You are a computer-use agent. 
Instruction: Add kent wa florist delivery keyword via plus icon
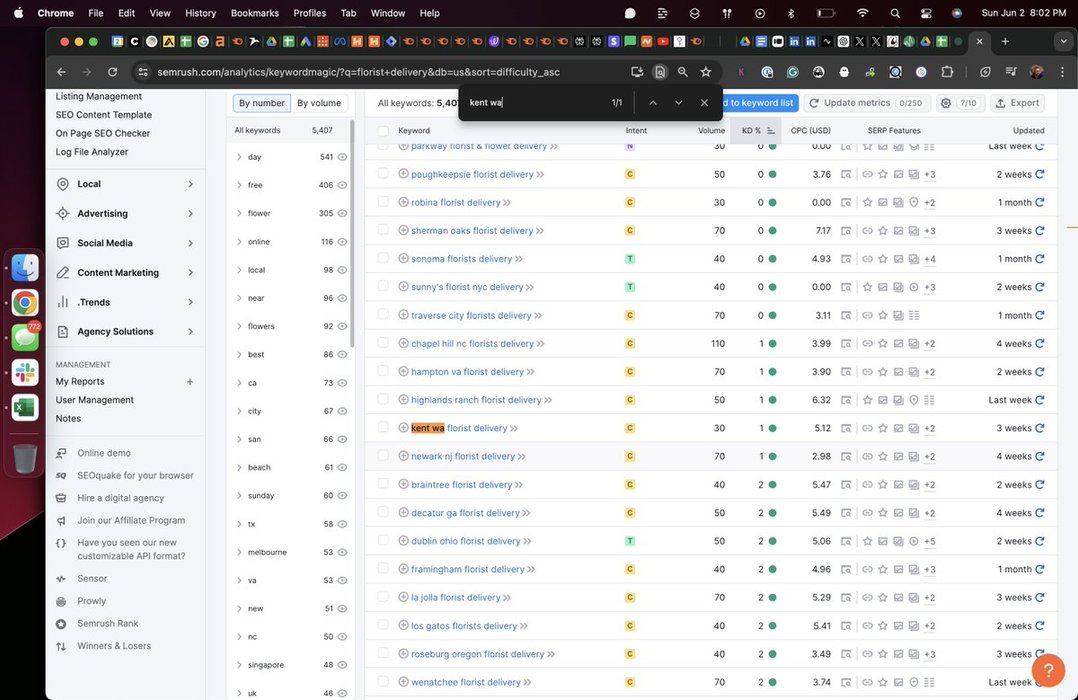404,428
